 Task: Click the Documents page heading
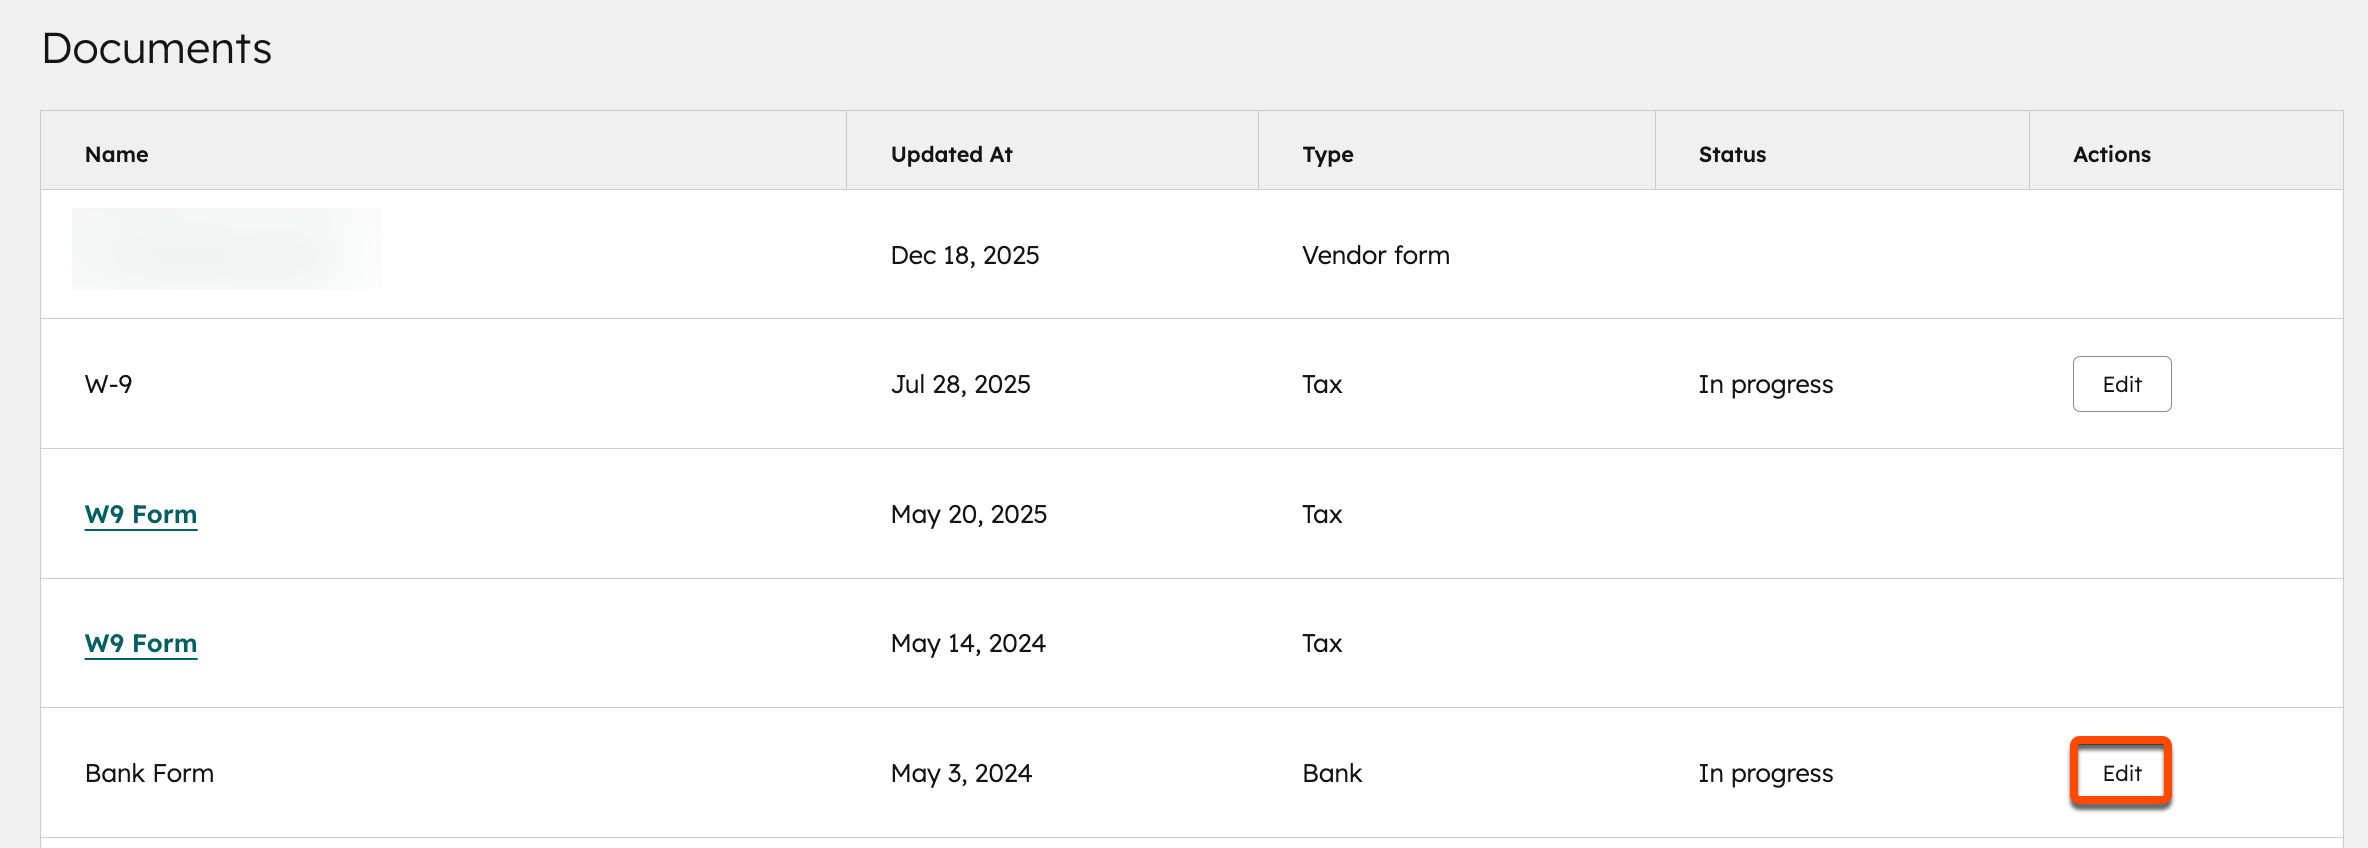(157, 46)
